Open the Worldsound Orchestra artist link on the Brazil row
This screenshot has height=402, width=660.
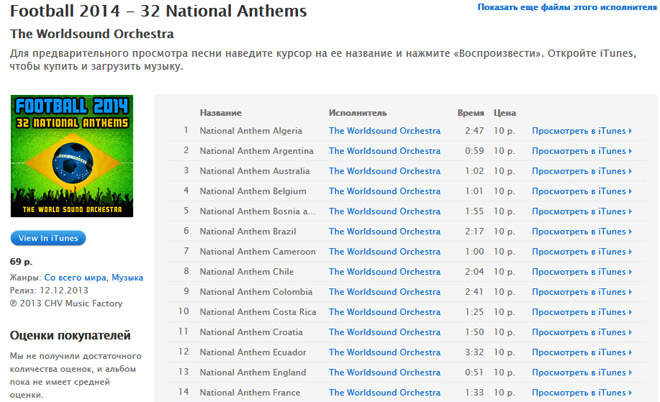tap(385, 232)
